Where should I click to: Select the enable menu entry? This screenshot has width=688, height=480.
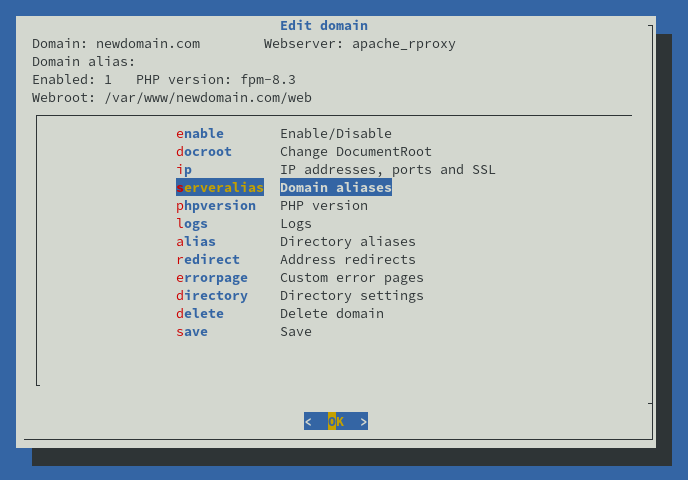pyautogui.click(x=200, y=133)
